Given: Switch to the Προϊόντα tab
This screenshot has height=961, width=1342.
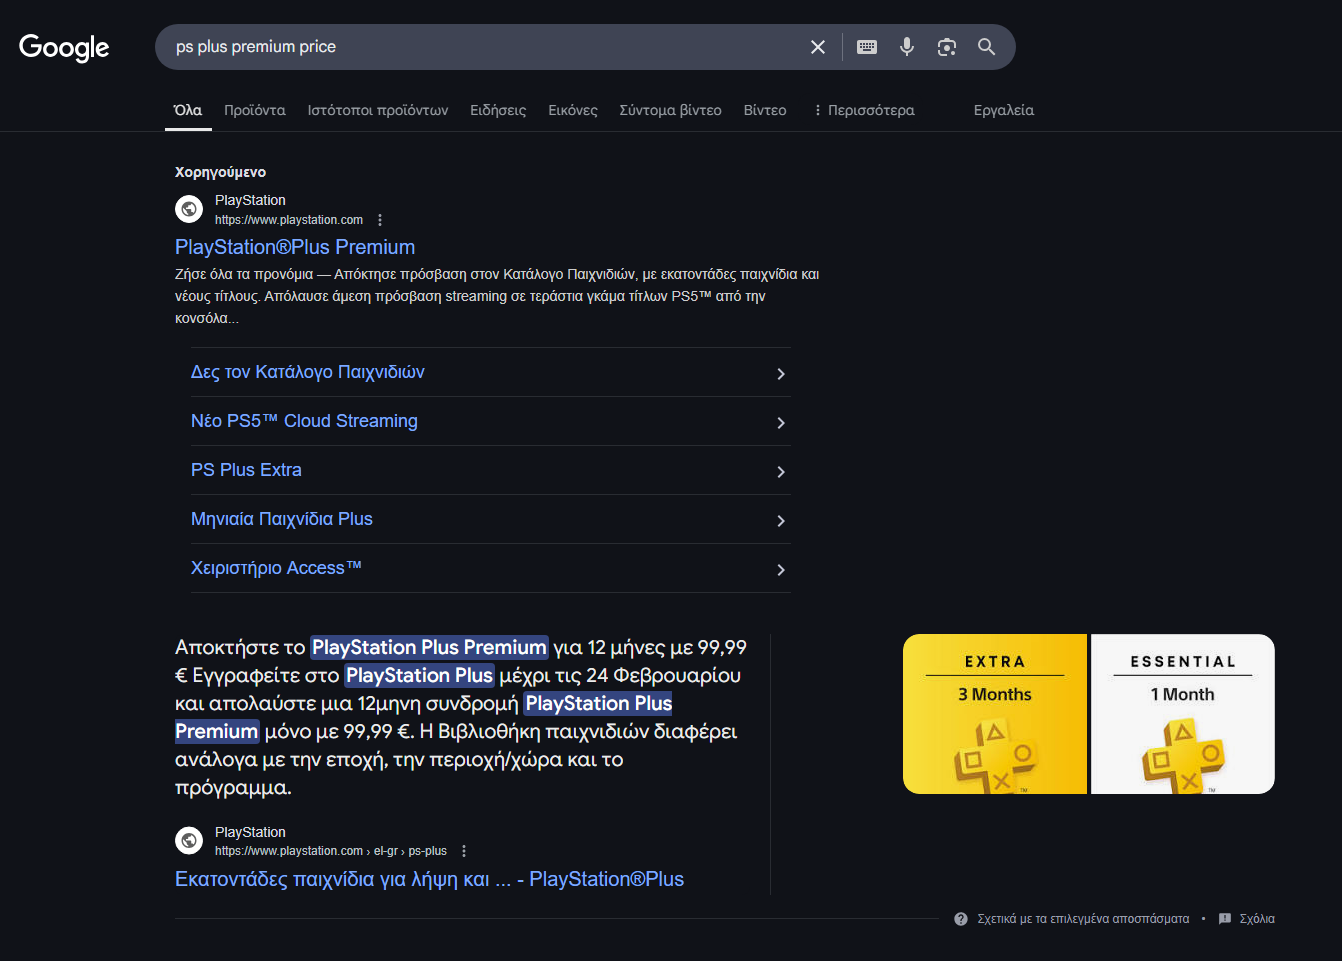Looking at the screenshot, I should [x=255, y=110].
